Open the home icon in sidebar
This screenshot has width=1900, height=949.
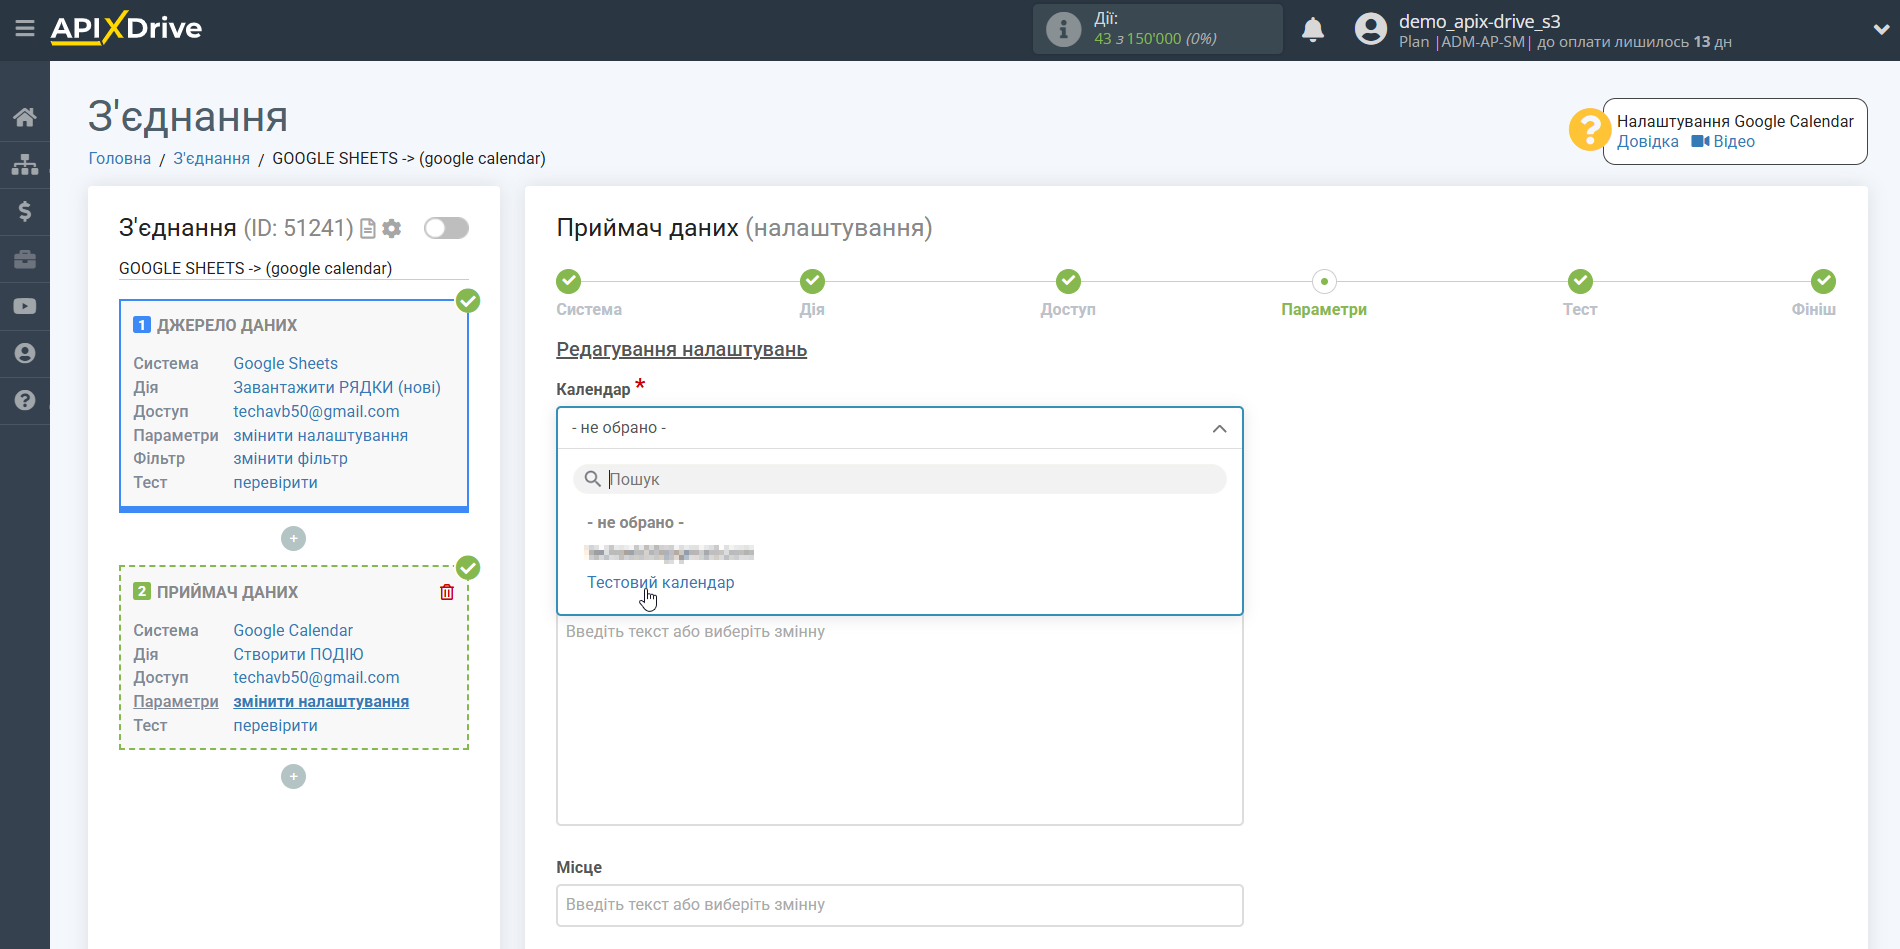(25, 117)
